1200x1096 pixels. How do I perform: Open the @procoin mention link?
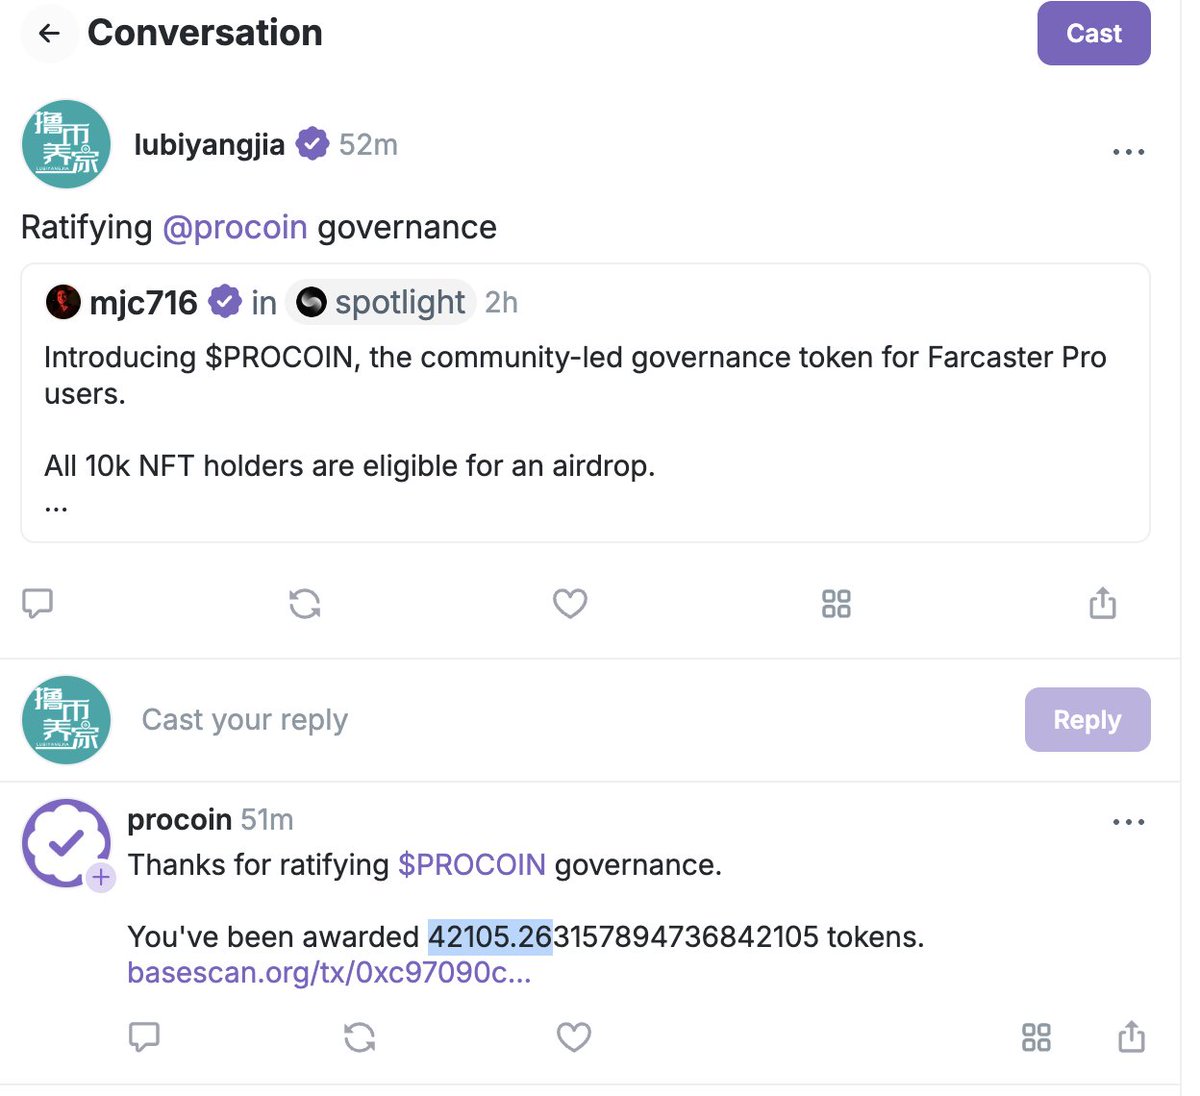(x=235, y=228)
